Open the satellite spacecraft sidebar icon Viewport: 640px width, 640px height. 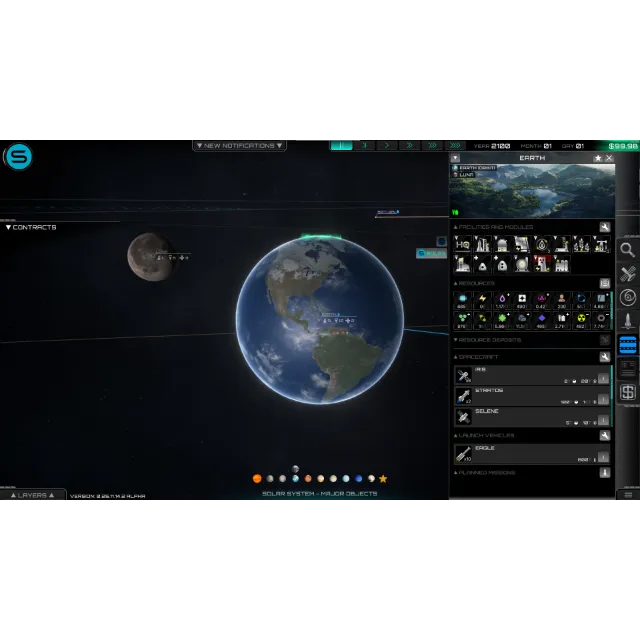[627, 274]
